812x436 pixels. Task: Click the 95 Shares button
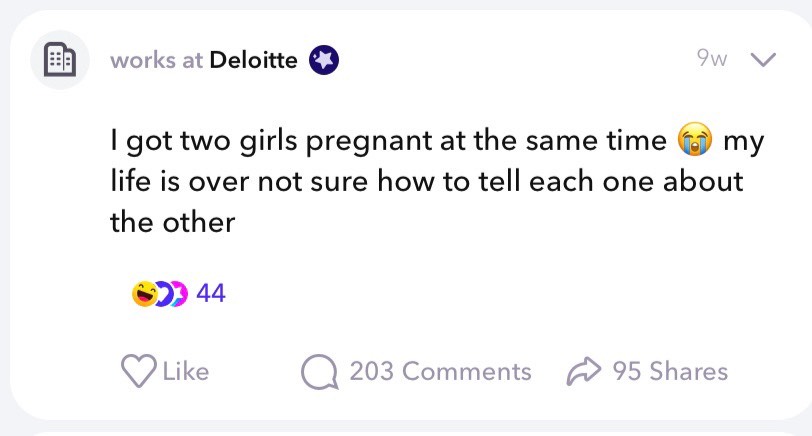pyautogui.click(x=647, y=371)
